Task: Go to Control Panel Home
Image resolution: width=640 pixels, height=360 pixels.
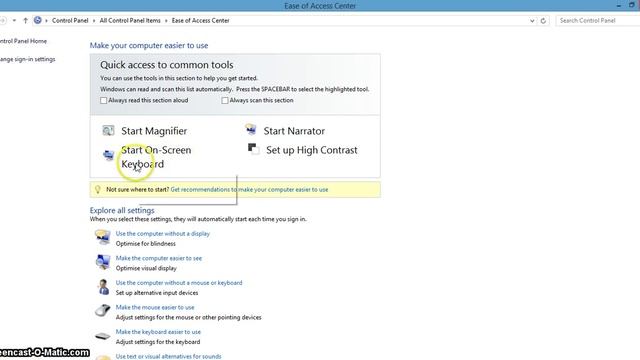Action: click(x=23, y=41)
